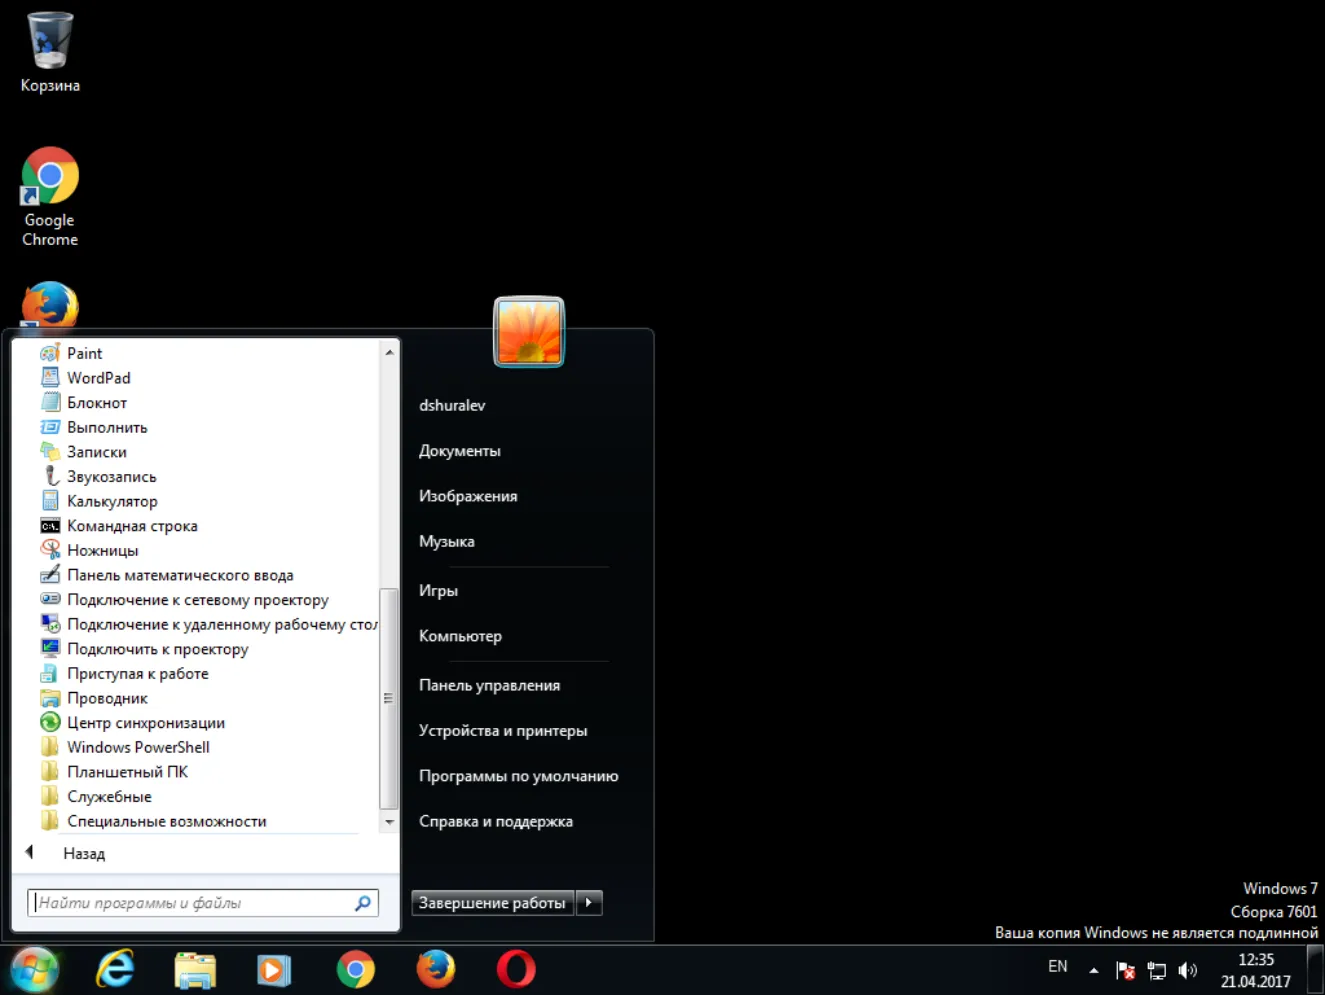Open Ножницы snipping tool
The width and height of the screenshot is (1325, 995).
89,550
